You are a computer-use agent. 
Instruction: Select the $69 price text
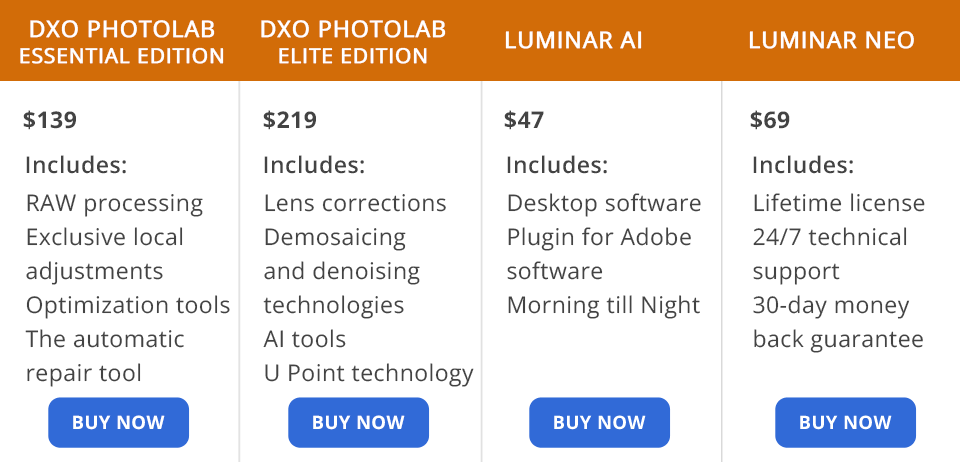point(770,121)
